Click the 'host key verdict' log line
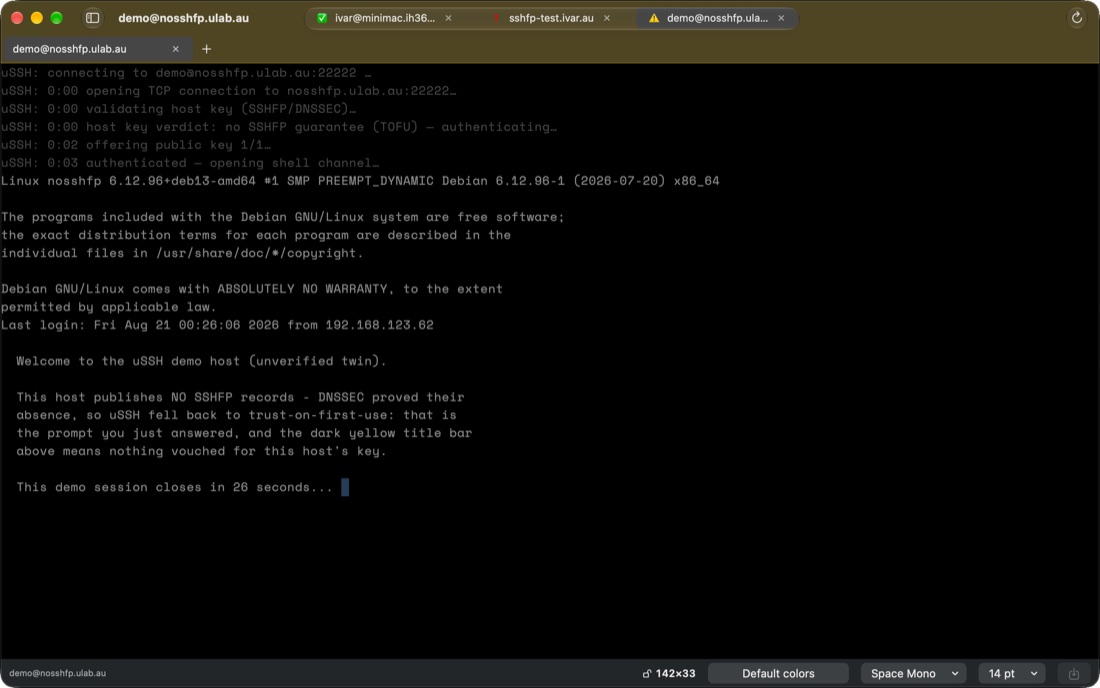Image resolution: width=1100 pixels, height=688 pixels. [x=279, y=127]
